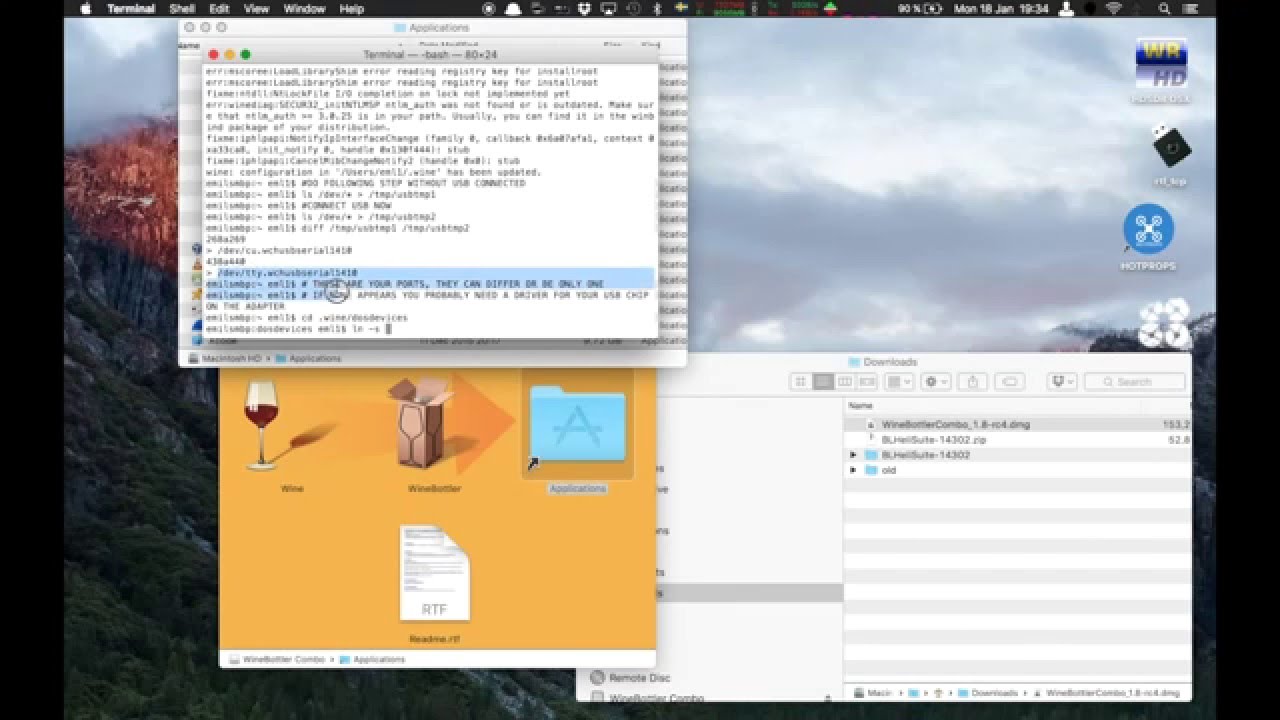Click the Name column header in Downloads
Image resolution: width=1280 pixels, height=720 pixels.
pyautogui.click(x=860, y=406)
